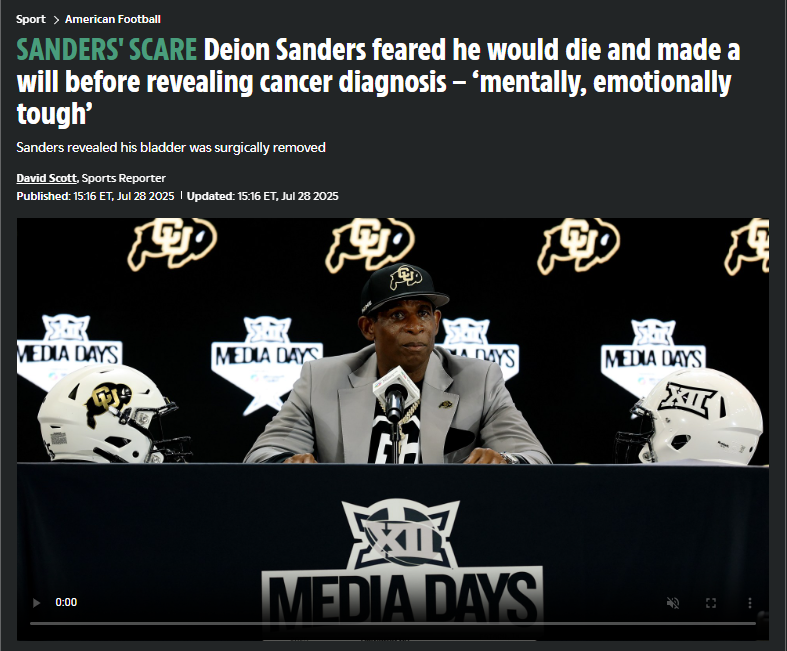Click the Updated 15:16 ET date text
The width and height of the screenshot is (787, 651).
pos(263,196)
